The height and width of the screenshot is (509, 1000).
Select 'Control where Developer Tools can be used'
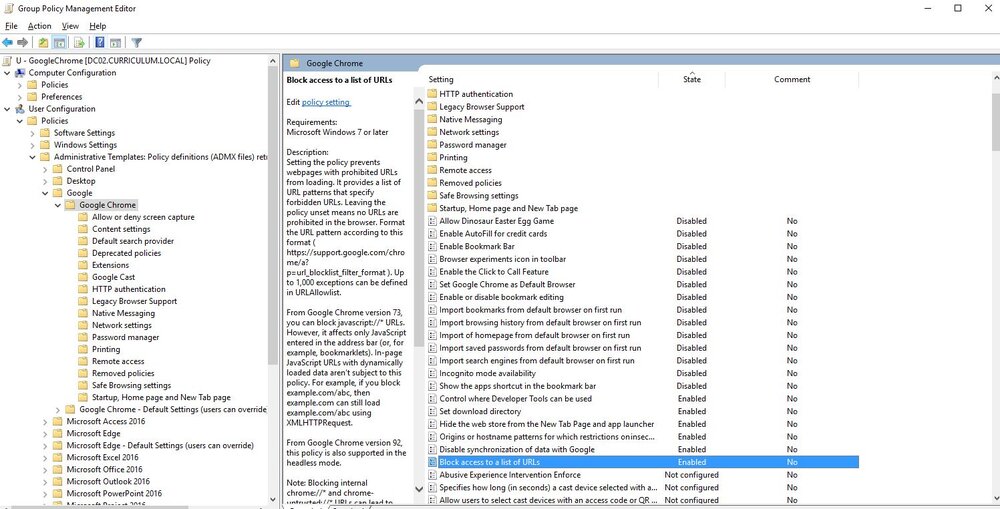coord(515,399)
